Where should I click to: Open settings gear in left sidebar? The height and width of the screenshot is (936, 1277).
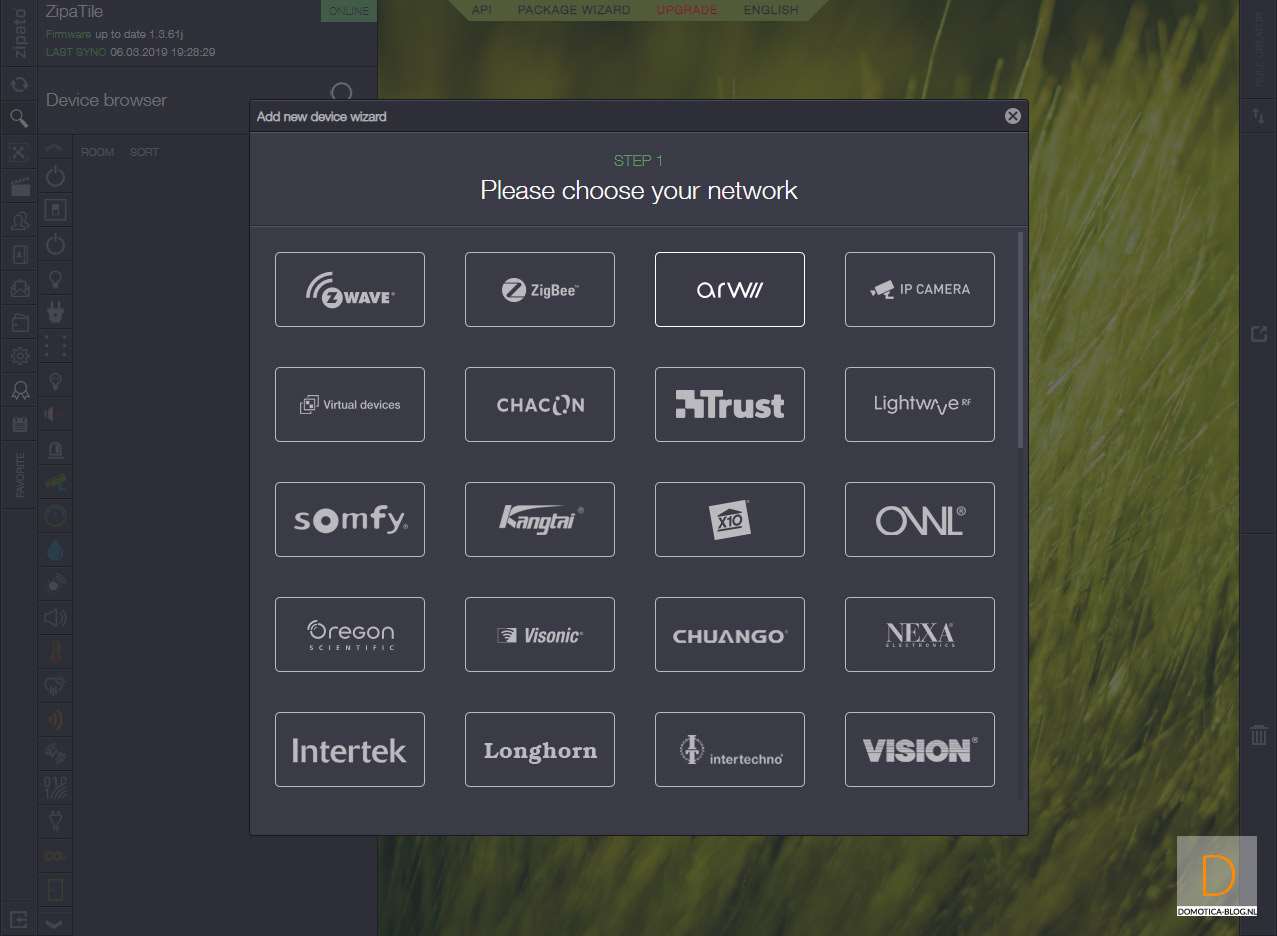coord(19,356)
